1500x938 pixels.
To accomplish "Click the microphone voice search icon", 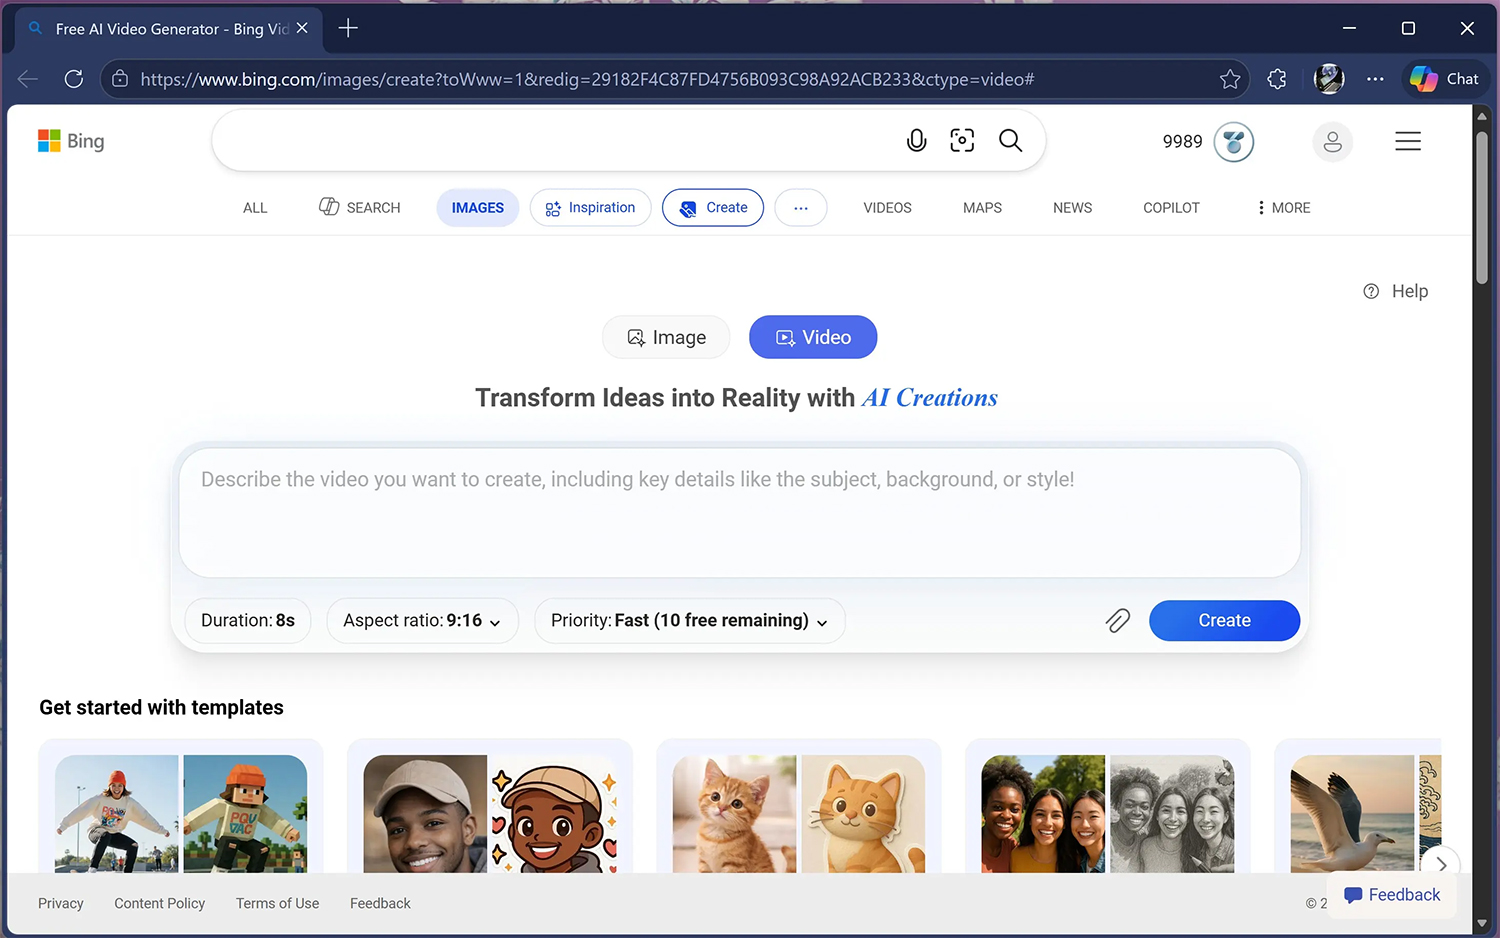I will coord(916,141).
